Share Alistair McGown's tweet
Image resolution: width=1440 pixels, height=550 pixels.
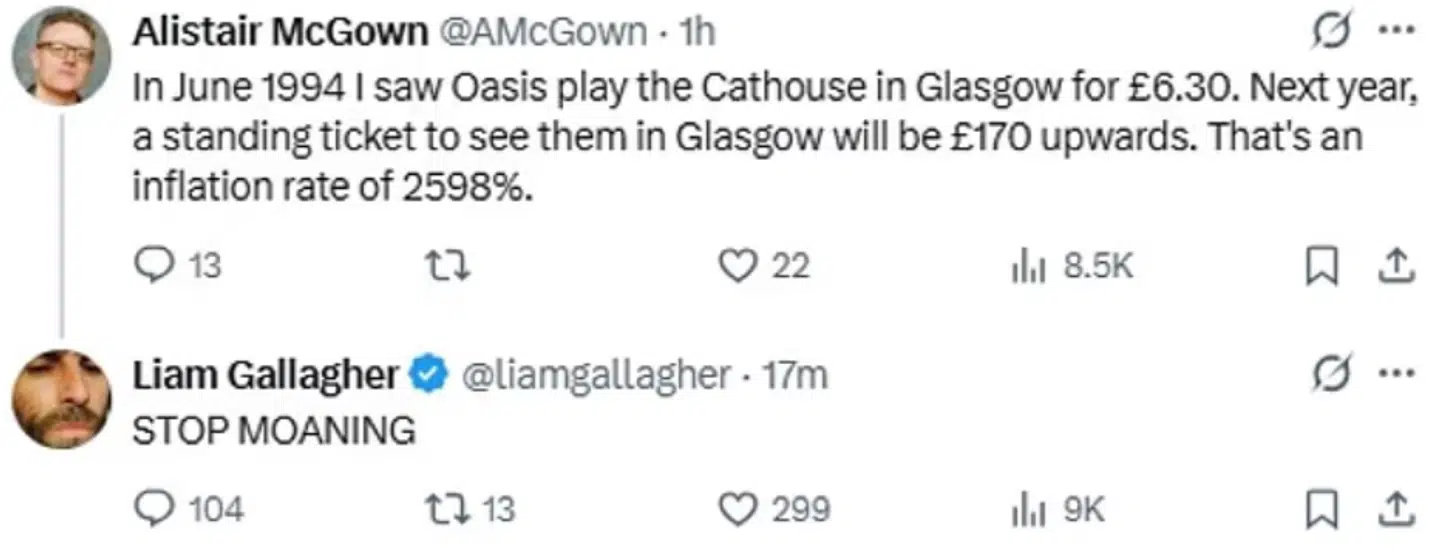[x=1395, y=265]
